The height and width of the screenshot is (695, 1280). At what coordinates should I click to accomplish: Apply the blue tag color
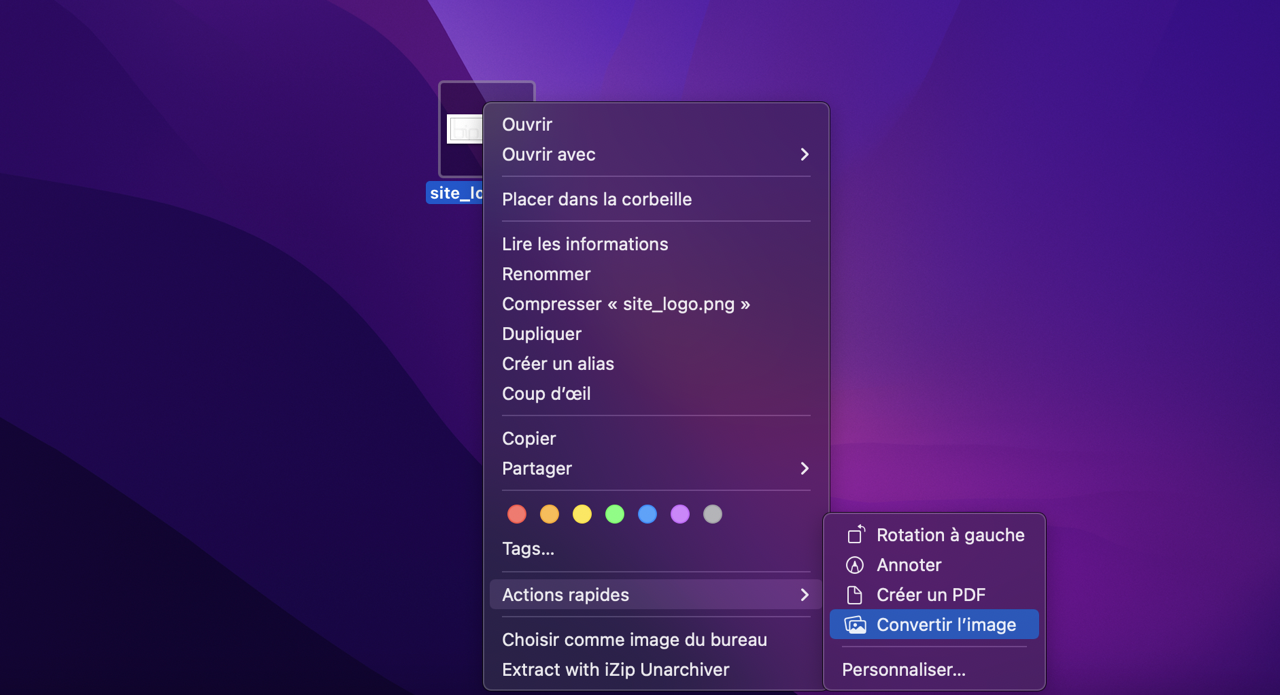coord(647,514)
